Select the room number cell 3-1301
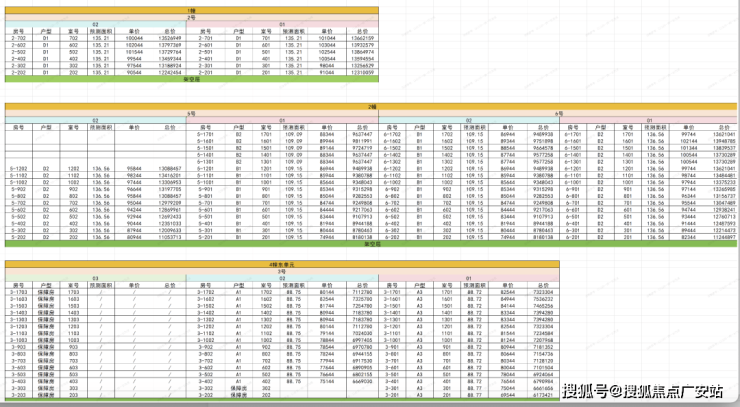 [392, 320]
